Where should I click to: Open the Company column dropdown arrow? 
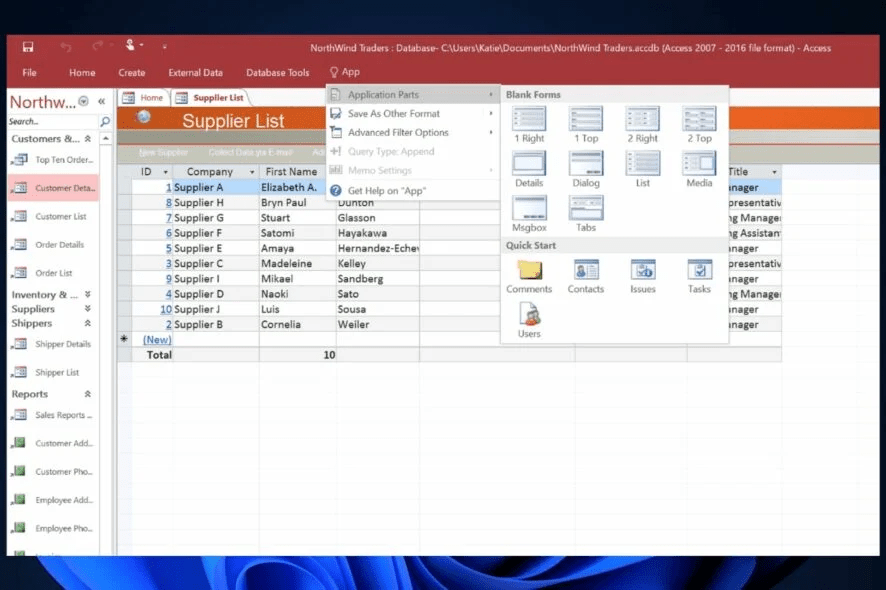point(251,172)
